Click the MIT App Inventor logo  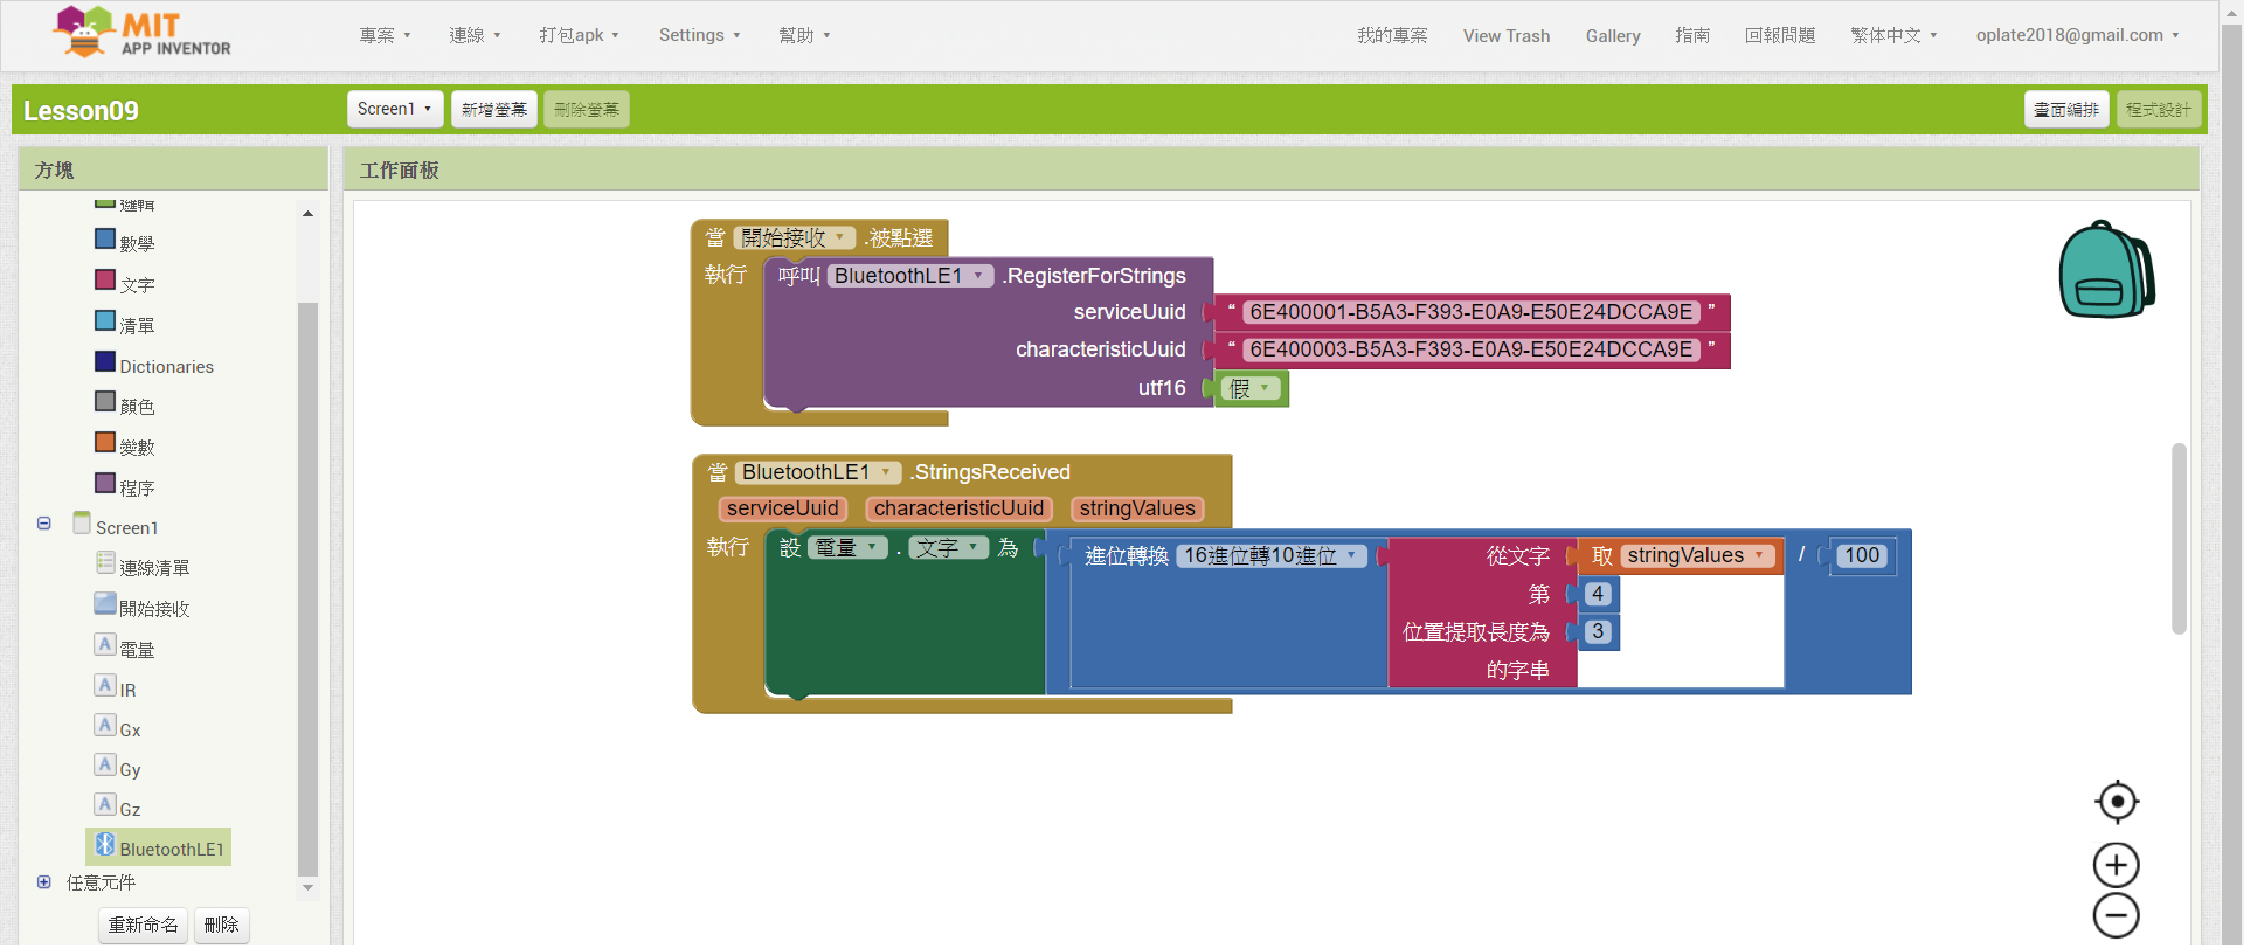click(x=142, y=33)
